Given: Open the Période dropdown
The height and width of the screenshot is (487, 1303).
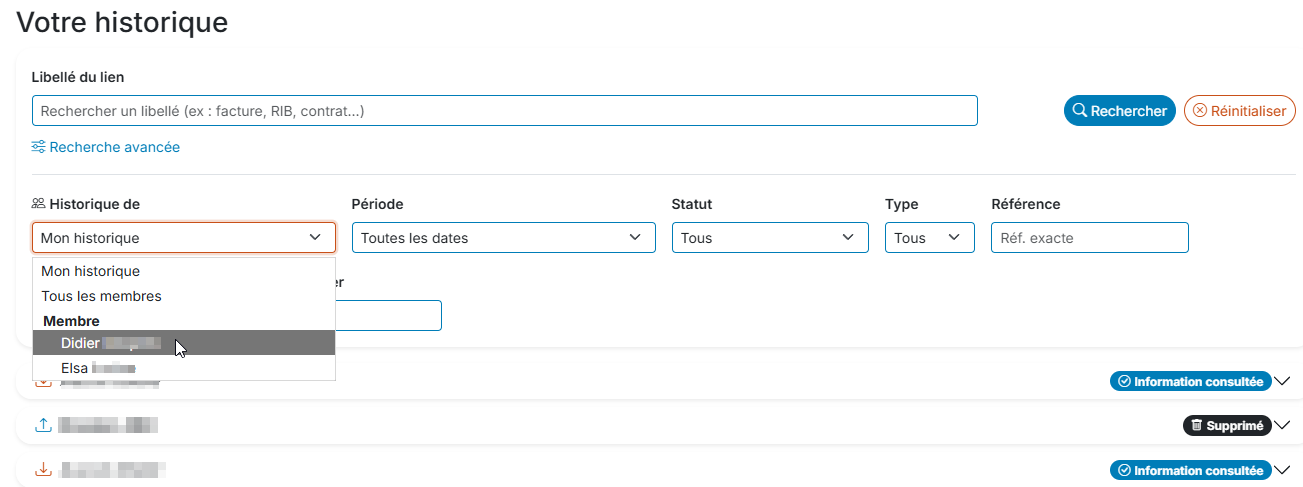Looking at the screenshot, I should pyautogui.click(x=503, y=238).
